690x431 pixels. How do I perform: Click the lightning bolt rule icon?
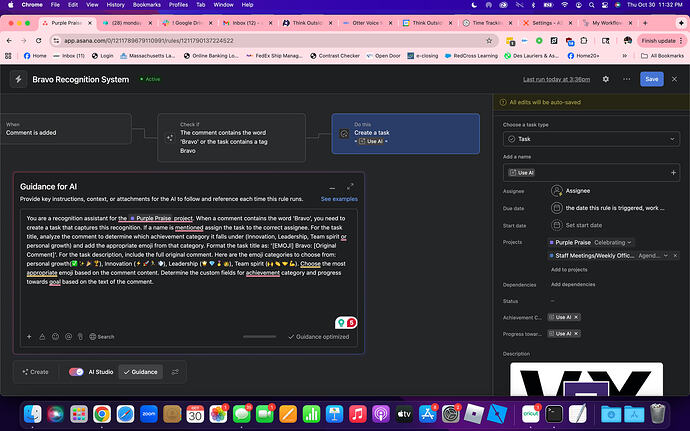(18, 79)
